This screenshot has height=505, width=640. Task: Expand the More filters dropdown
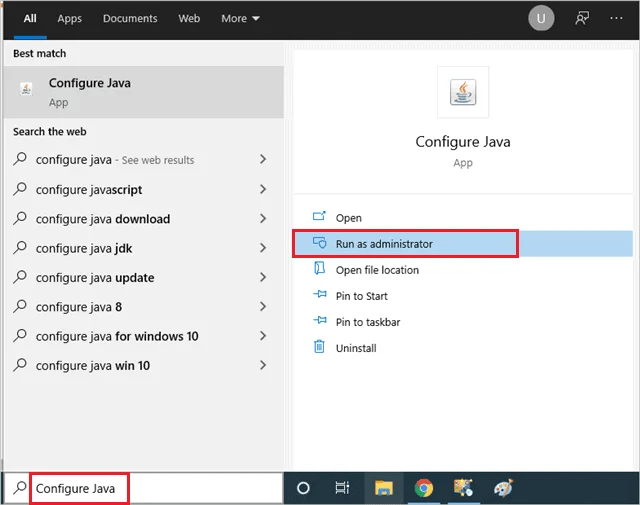pyautogui.click(x=240, y=19)
